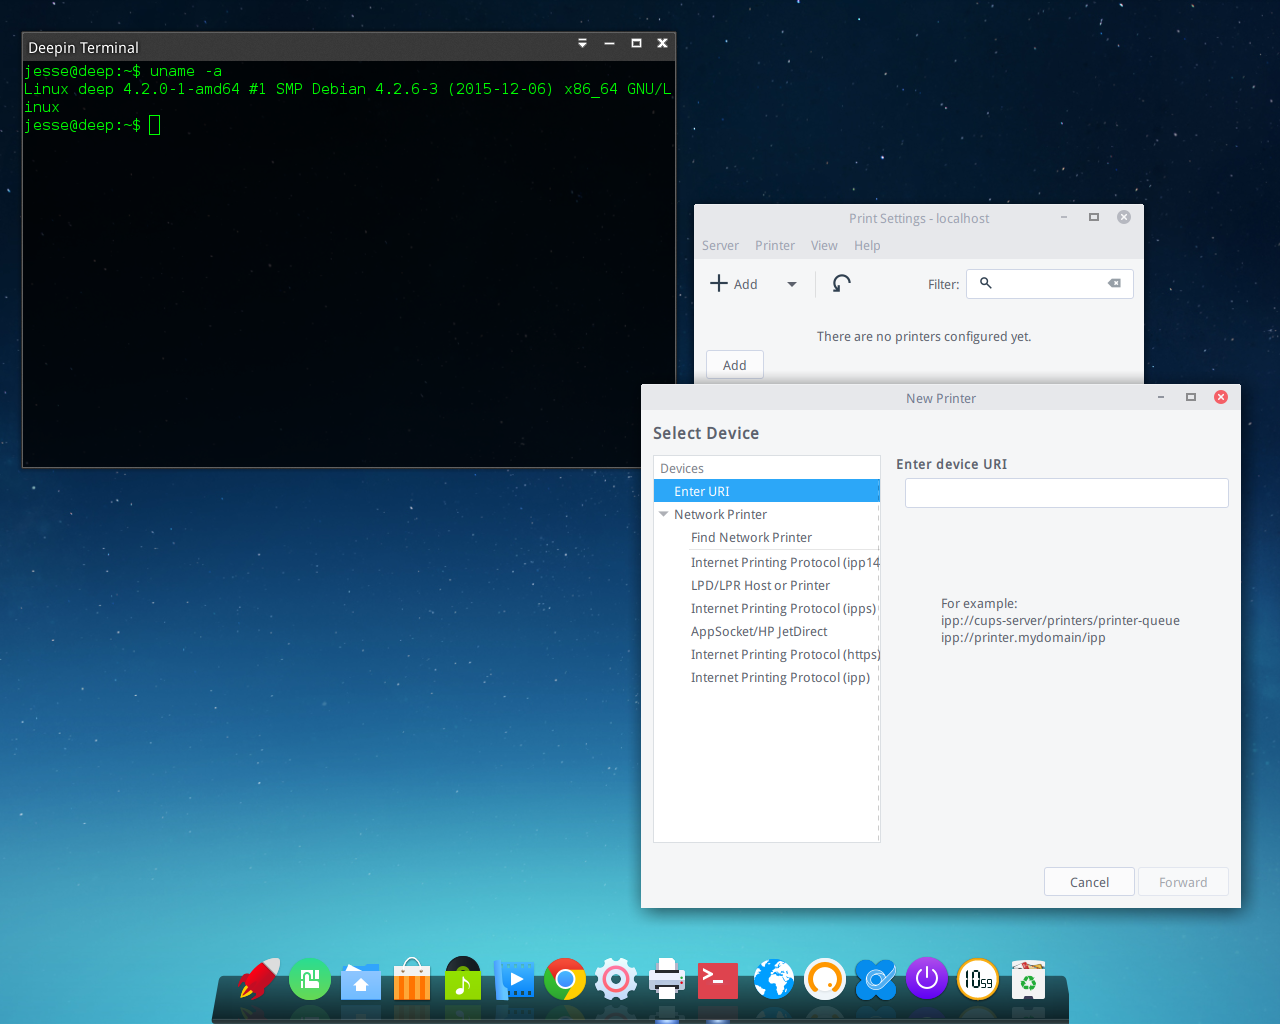Screen dimensions: 1280x1024
Task: Select Internet Printing Protocol (ipp) bottom entry
Action: tap(767, 678)
